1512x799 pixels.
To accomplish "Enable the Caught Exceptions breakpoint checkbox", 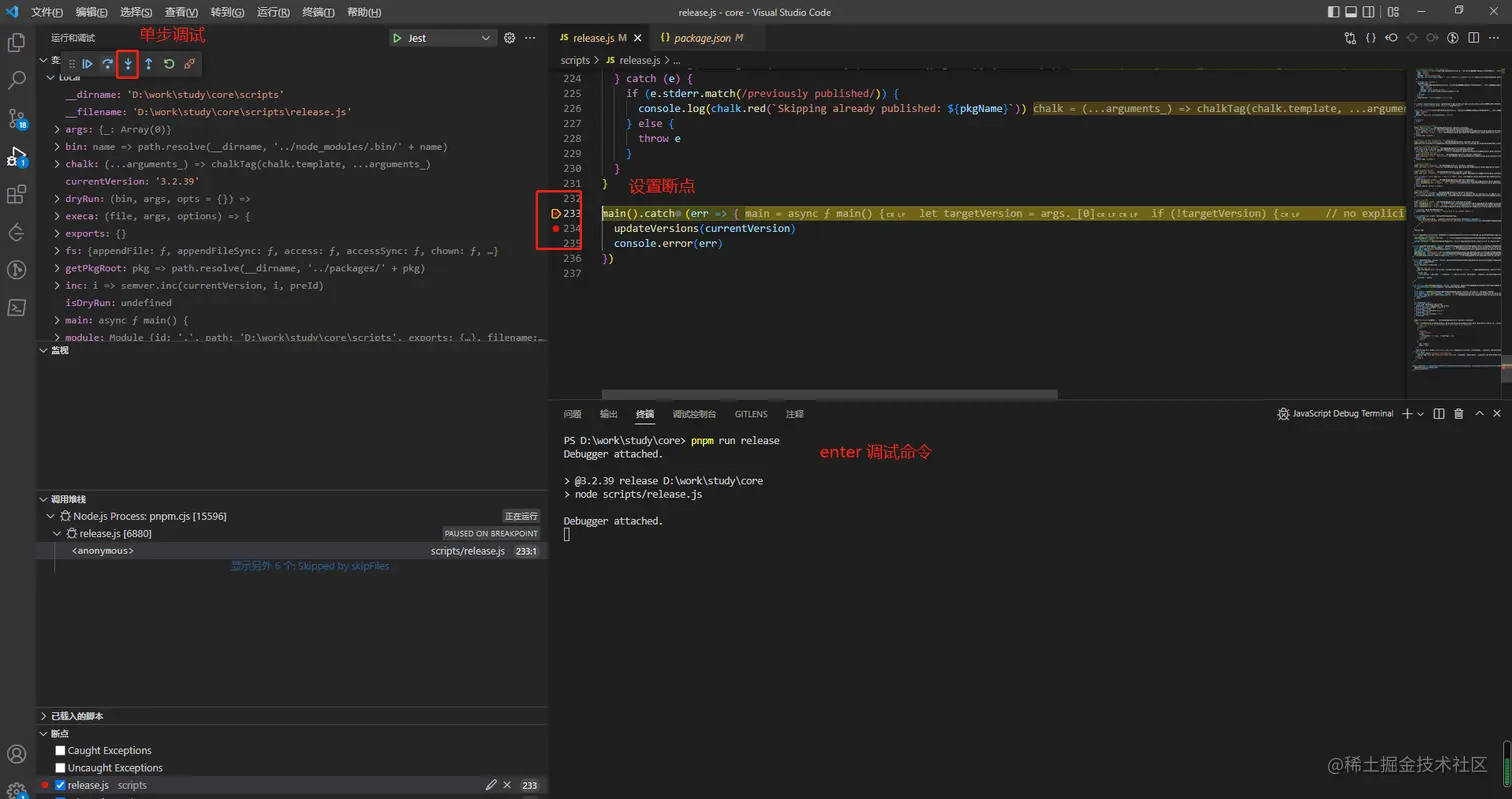I will pos(61,751).
